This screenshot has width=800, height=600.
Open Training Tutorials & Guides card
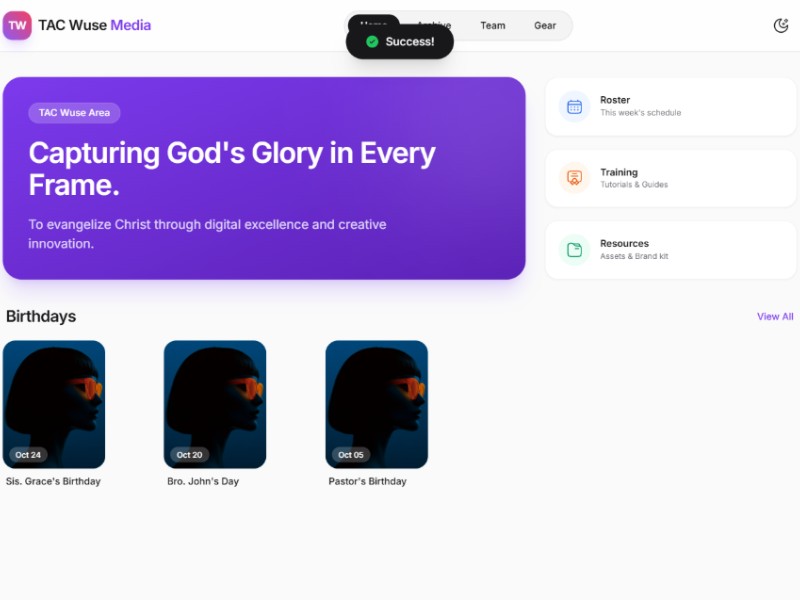pyautogui.click(x=670, y=178)
